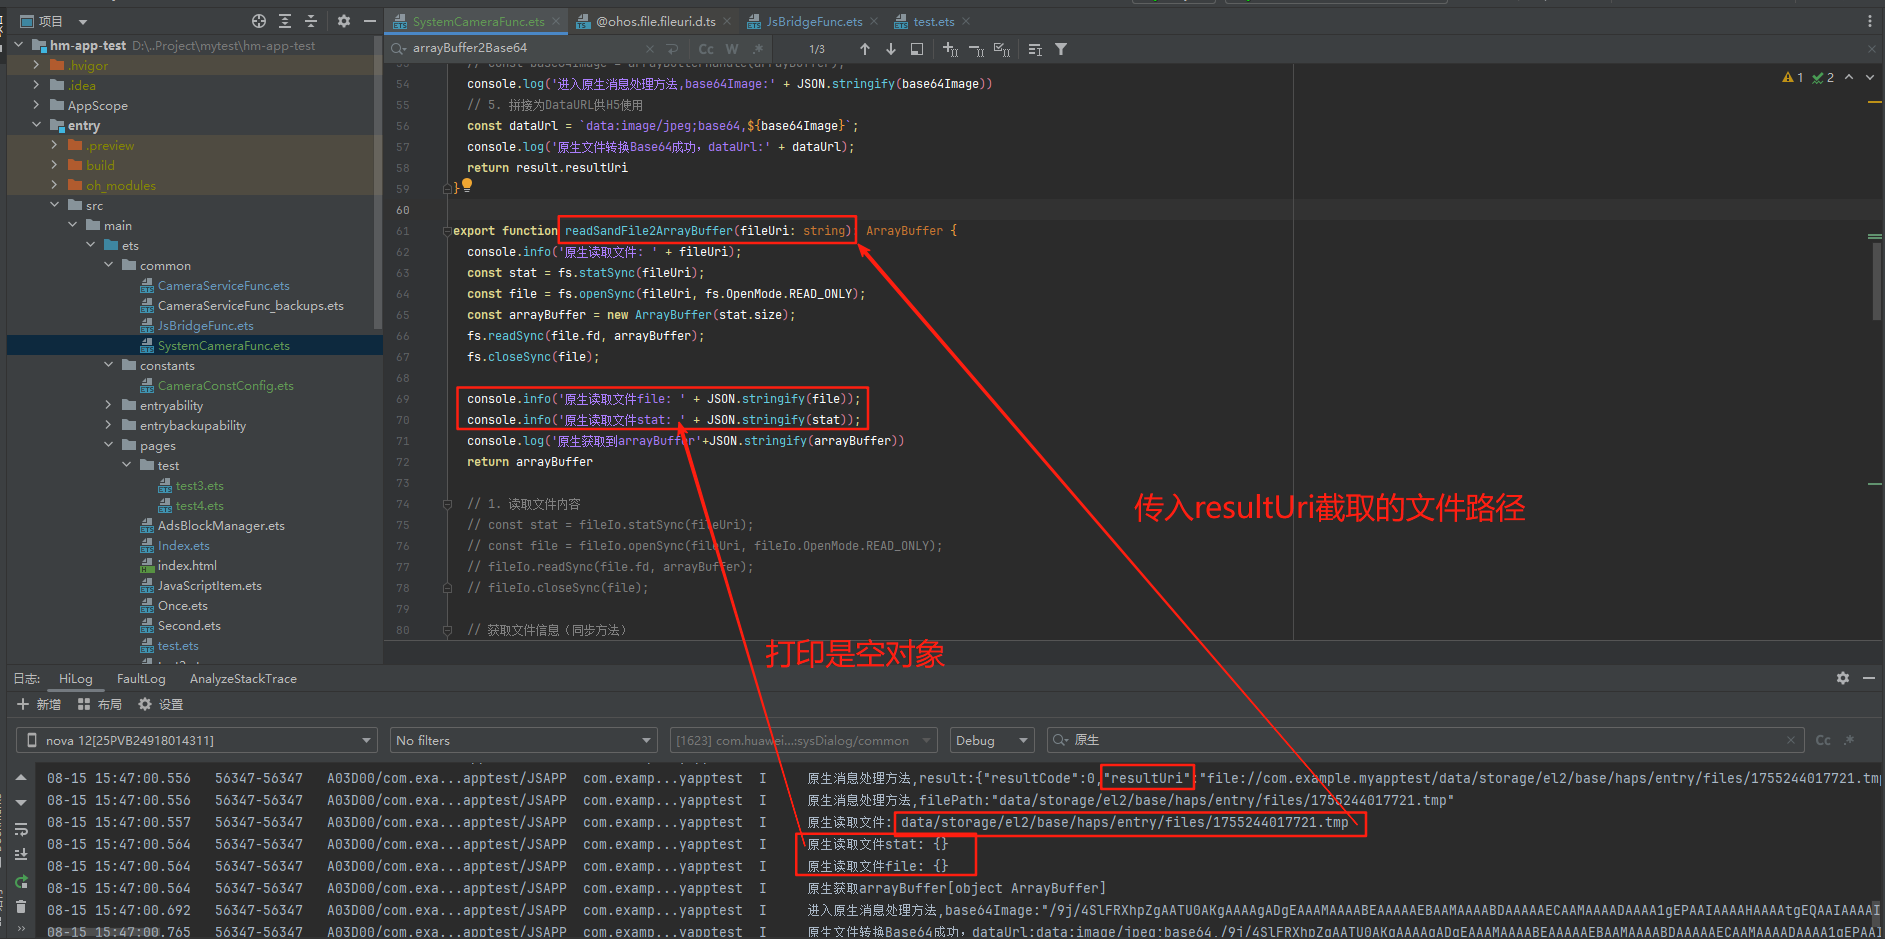This screenshot has height=939, width=1885.
Task: Open the AnalyzeStackTrace tab
Action: pyautogui.click(x=243, y=678)
